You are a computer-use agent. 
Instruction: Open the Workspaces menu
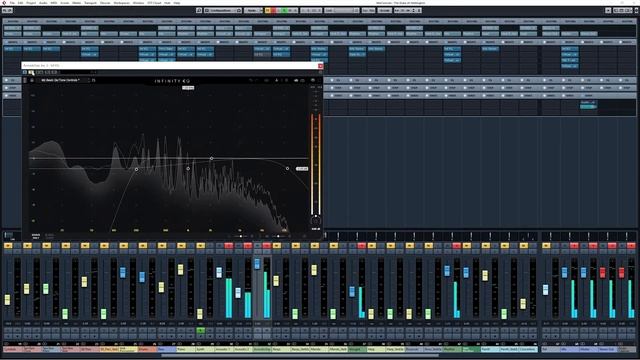click(x=122, y=2)
